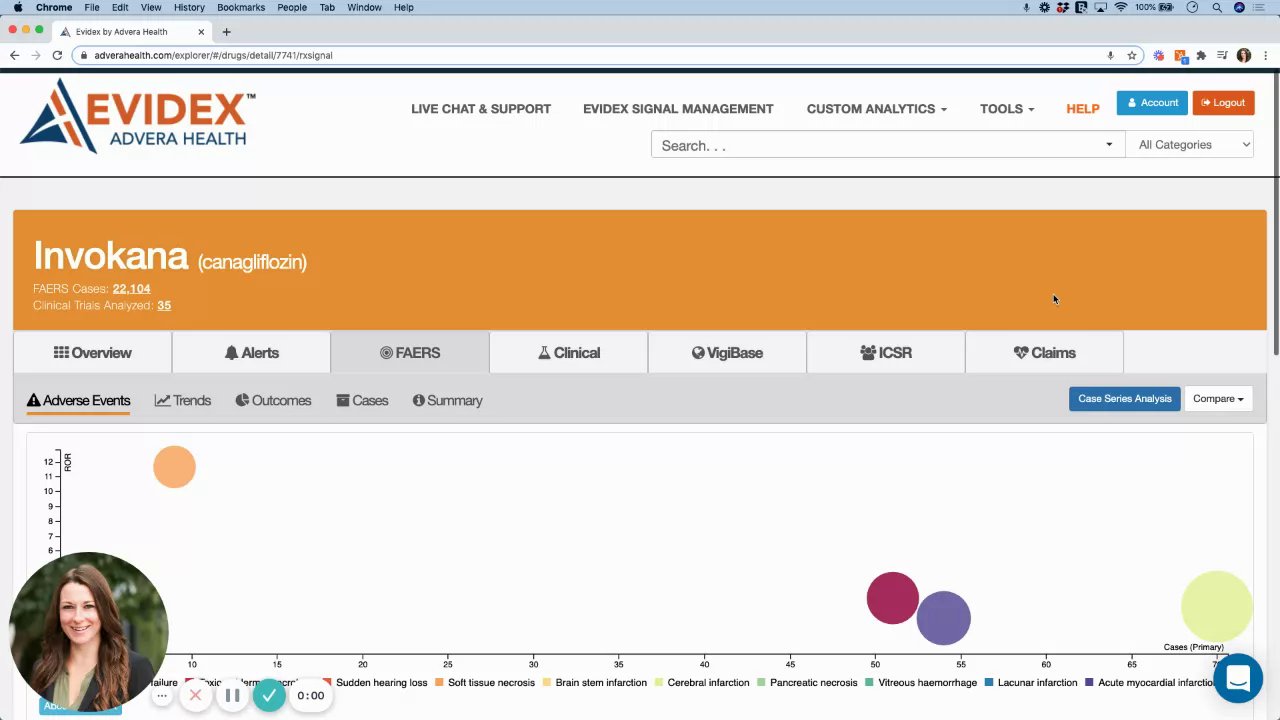Open the Summary subtab
The width and height of the screenshot is (1280, 720).
(447, 400)
